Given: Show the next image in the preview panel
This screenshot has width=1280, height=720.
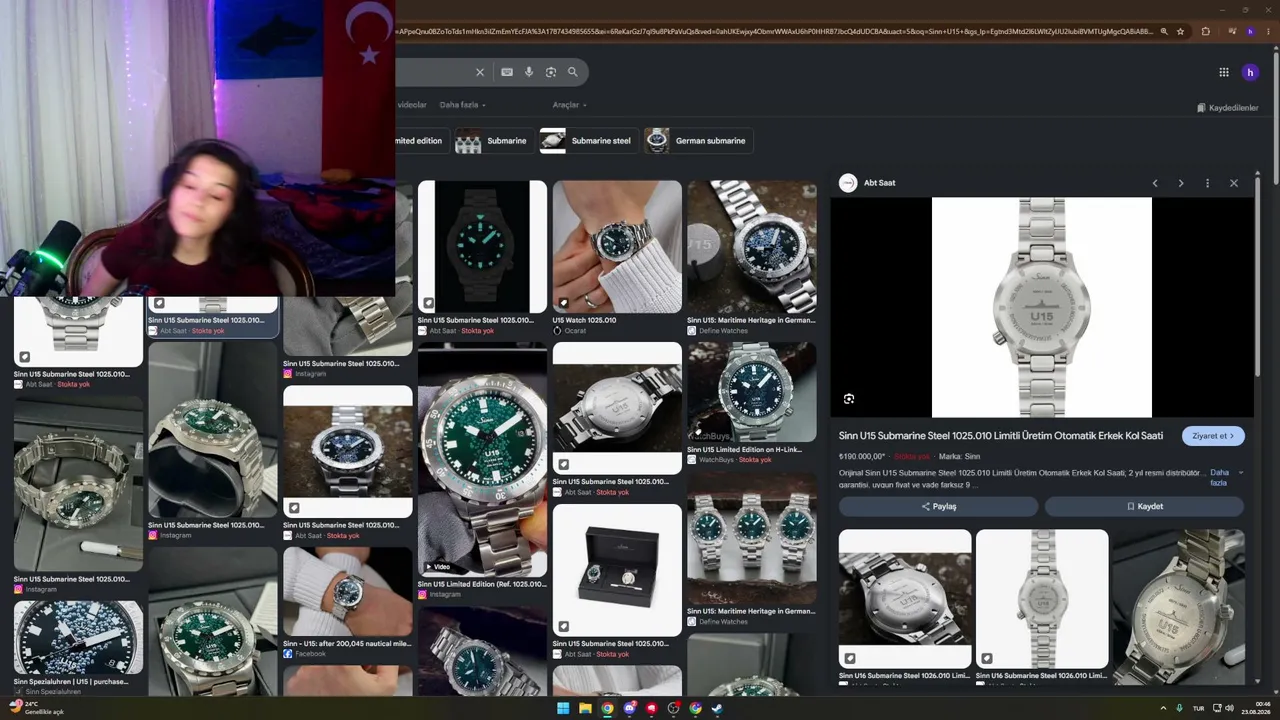Looking at the screenshot, I should pyautogui.click(x=1181, y=183).
